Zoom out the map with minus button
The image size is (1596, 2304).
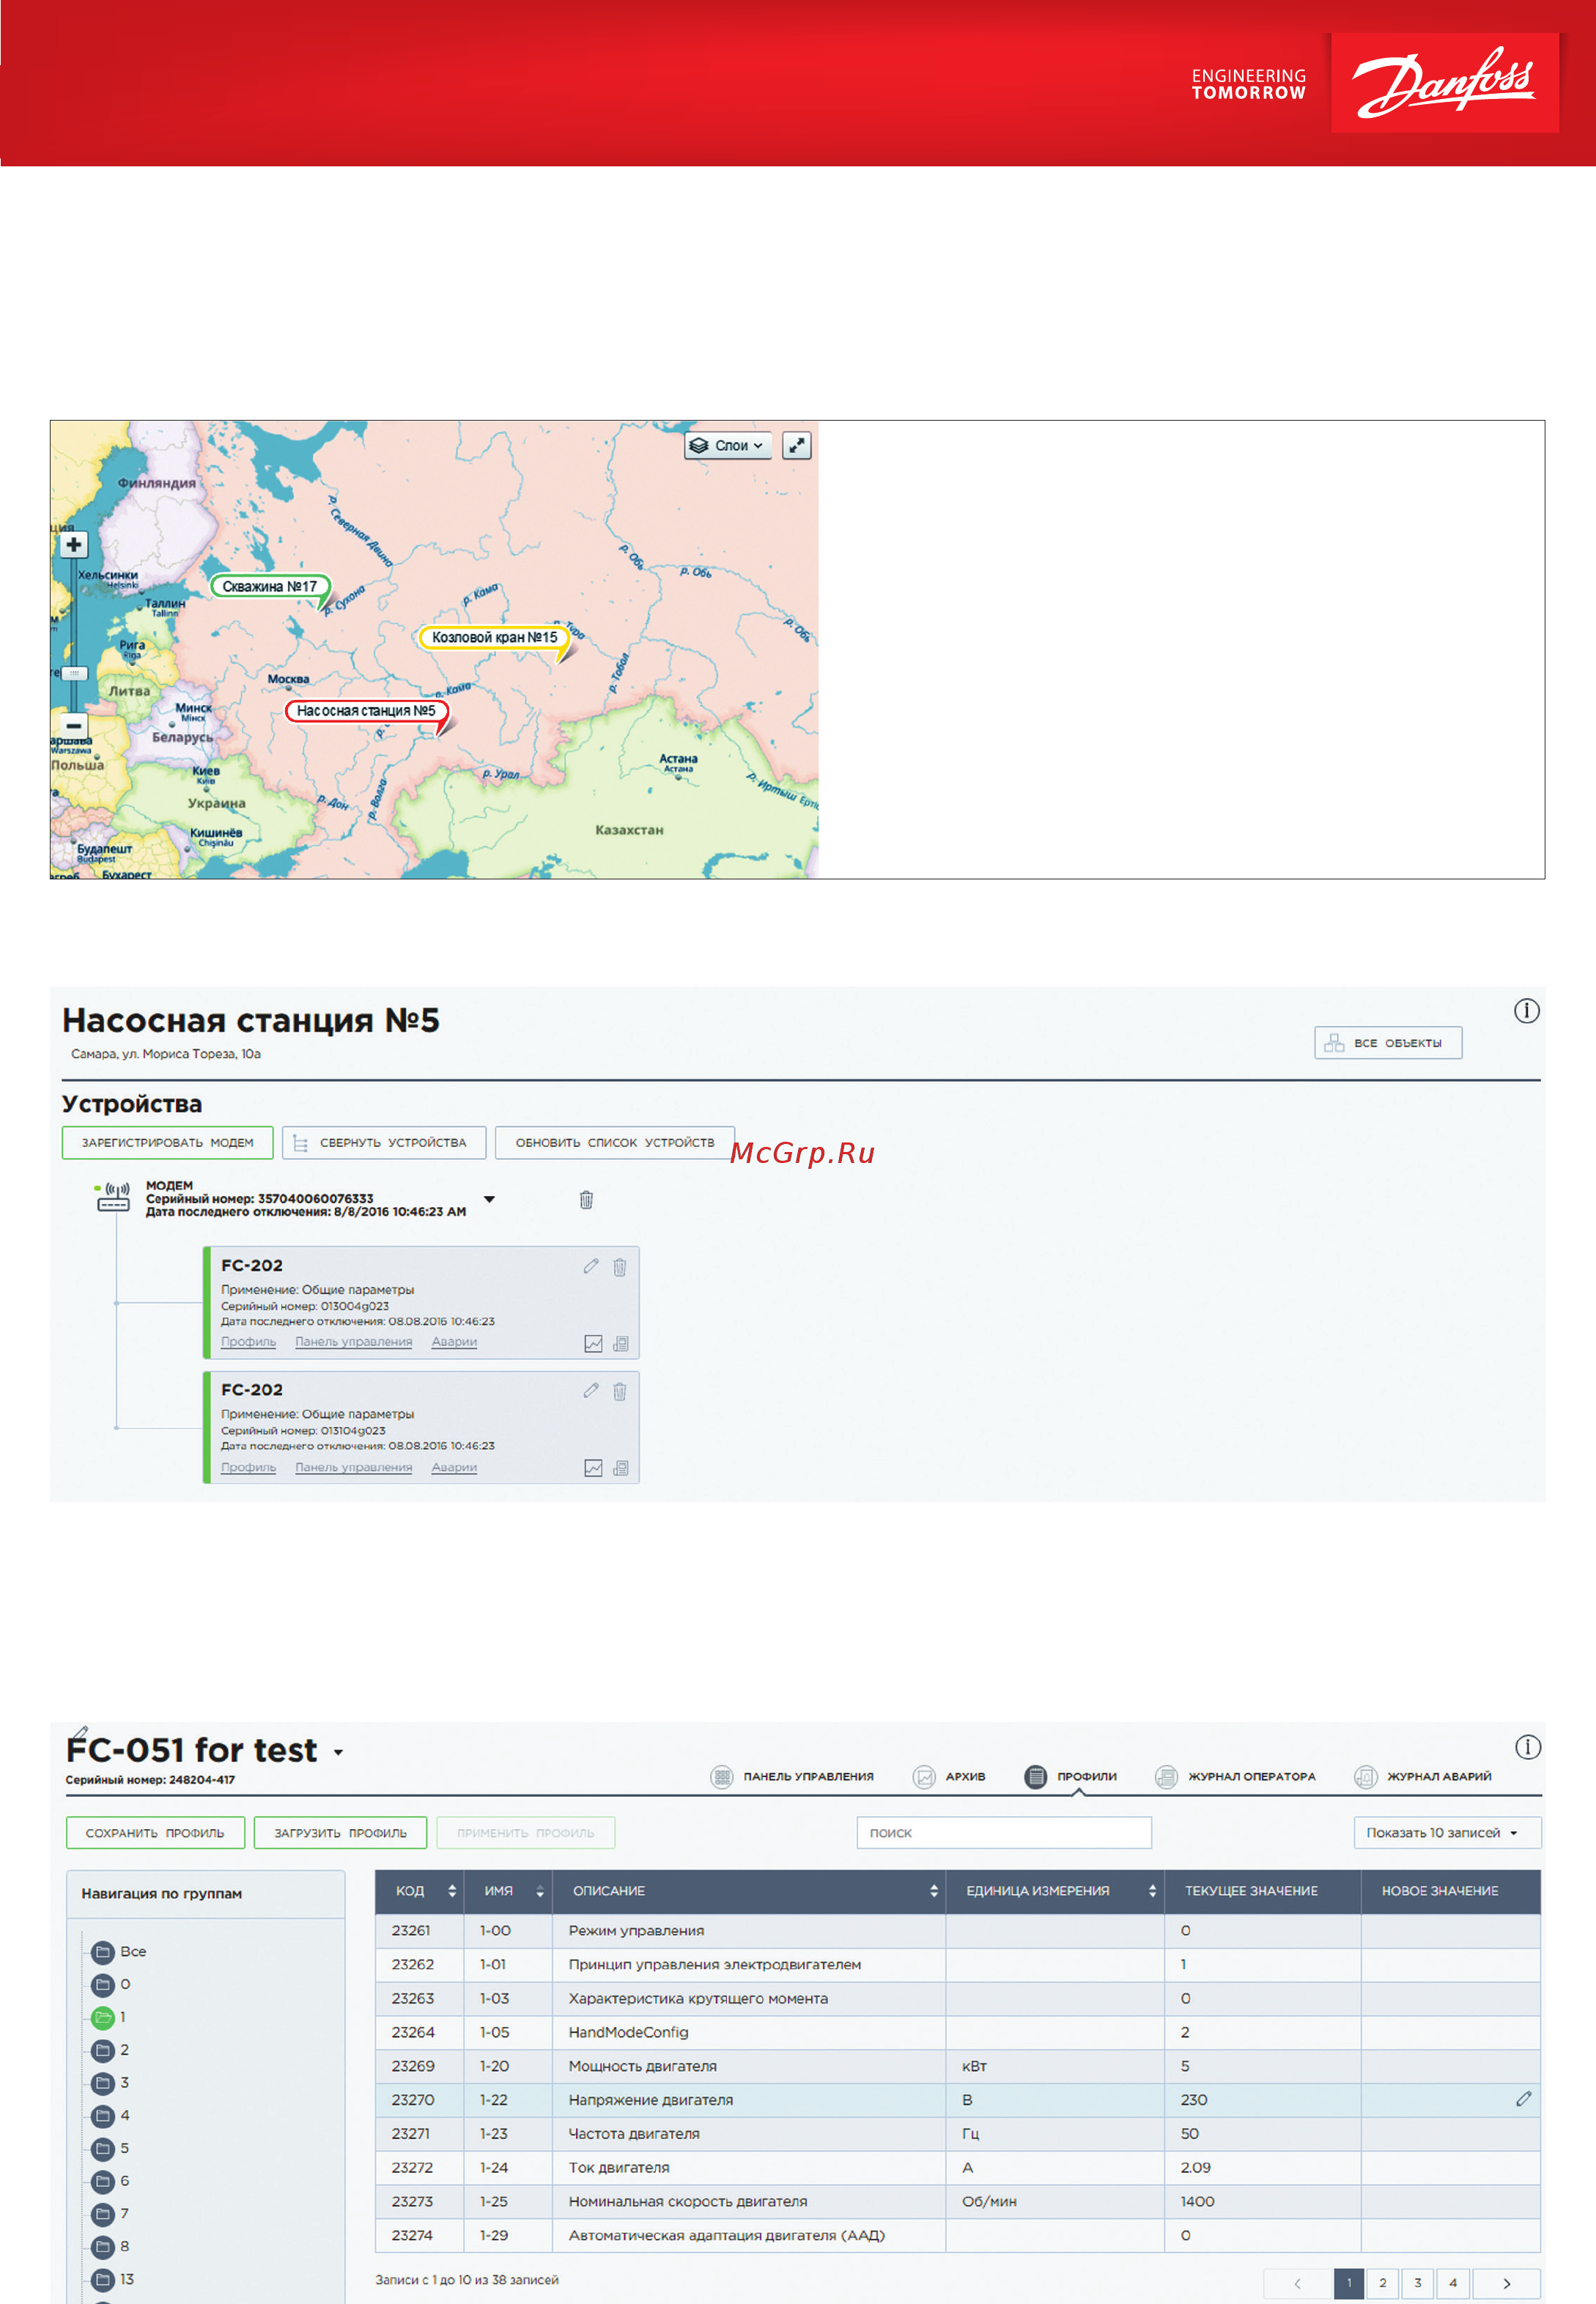pos(73,725)
